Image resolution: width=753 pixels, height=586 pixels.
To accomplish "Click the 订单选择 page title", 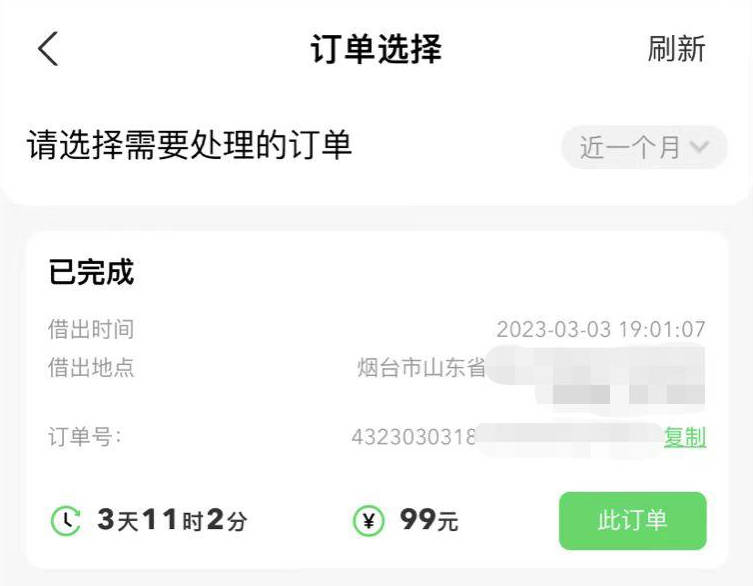I will [376, 49].
